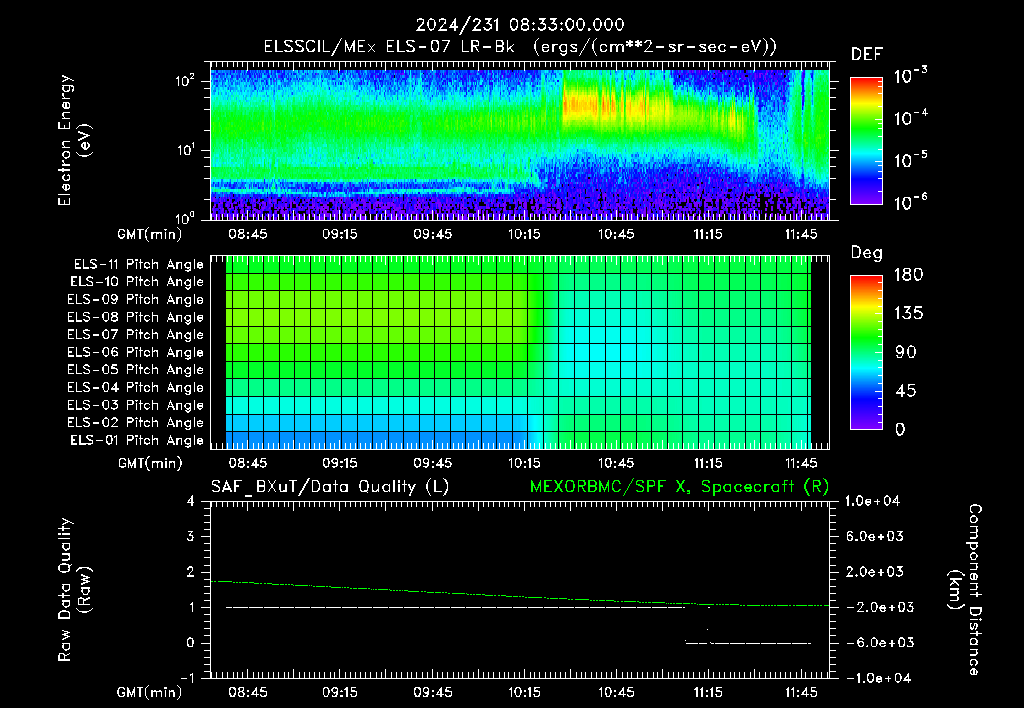This screenshot has width=1024, height=708.
Task: Click the ELS-04 Pitch Angle label
Action: click(x=135, y=387)
